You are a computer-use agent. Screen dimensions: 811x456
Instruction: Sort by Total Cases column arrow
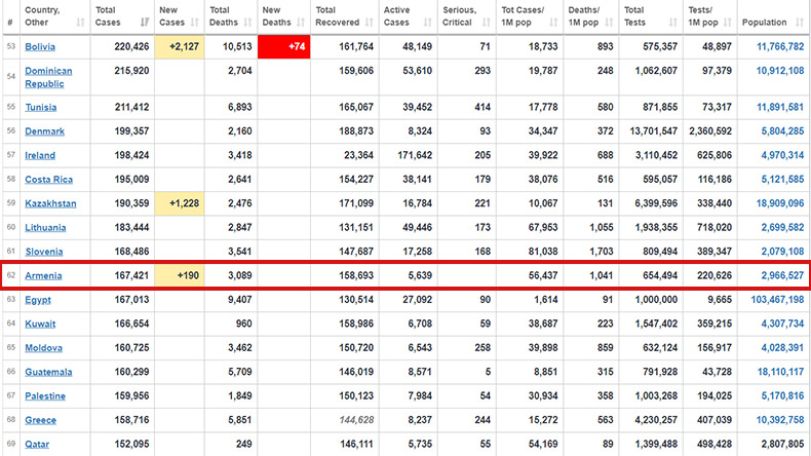[x=145, y=22]
